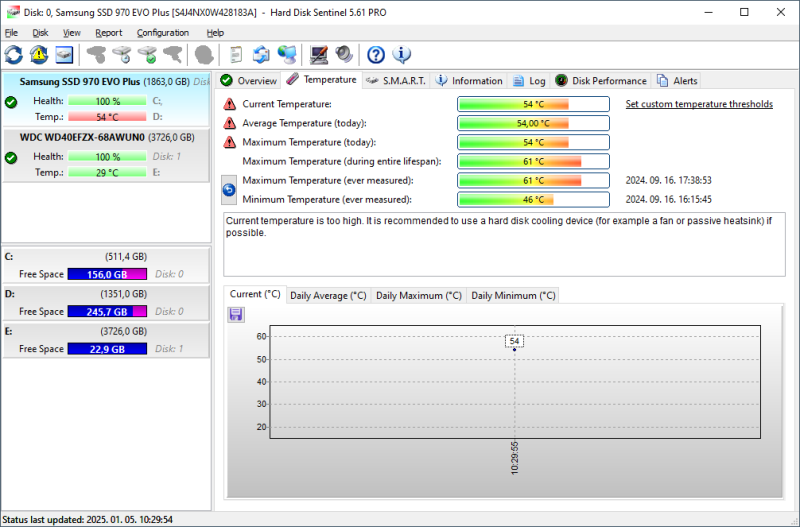The height and width of the screenshot is (527, 800).
Task: Click the Average Temperature 54,00 °C bar
Action: click(x=533, y=123)
